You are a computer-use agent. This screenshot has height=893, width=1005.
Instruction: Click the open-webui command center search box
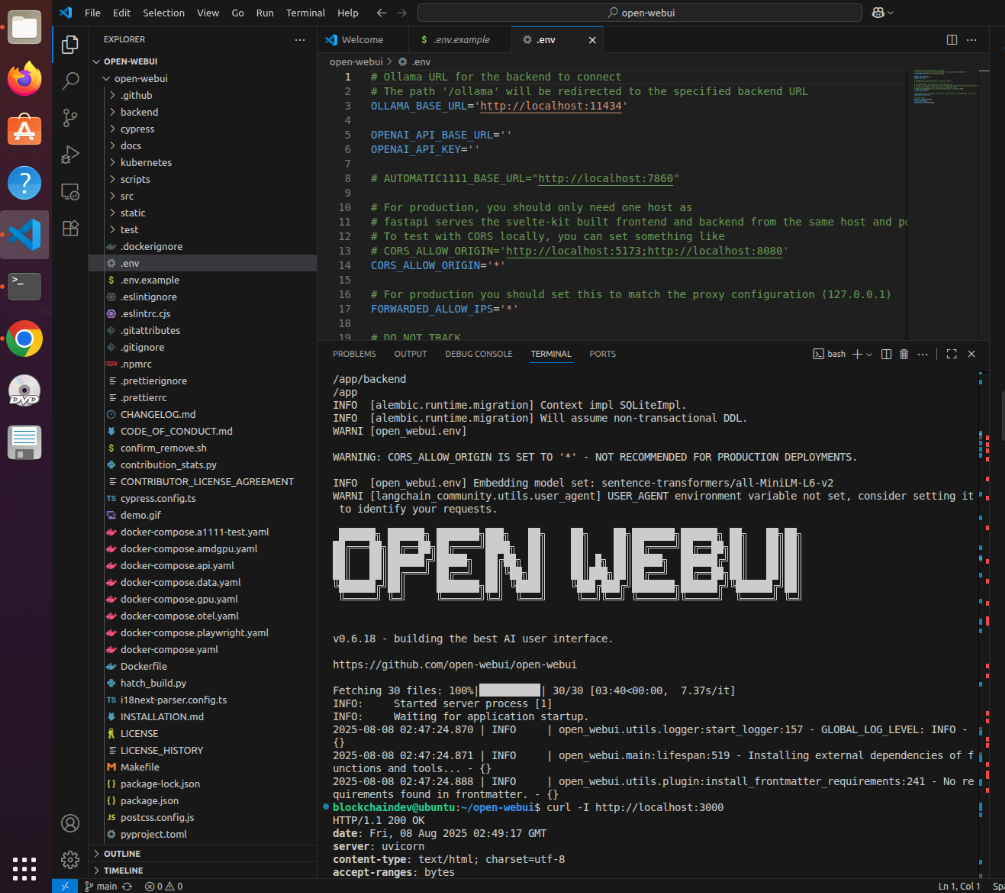click(640, 13)
